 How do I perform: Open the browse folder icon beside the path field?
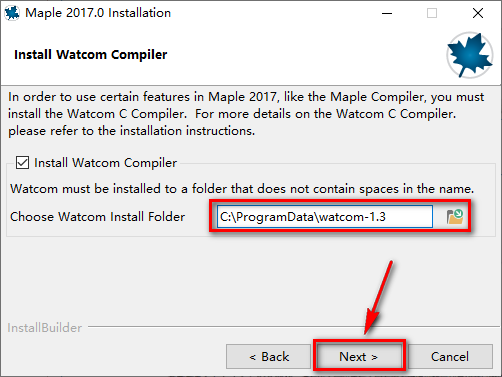(x=455, y=217)
